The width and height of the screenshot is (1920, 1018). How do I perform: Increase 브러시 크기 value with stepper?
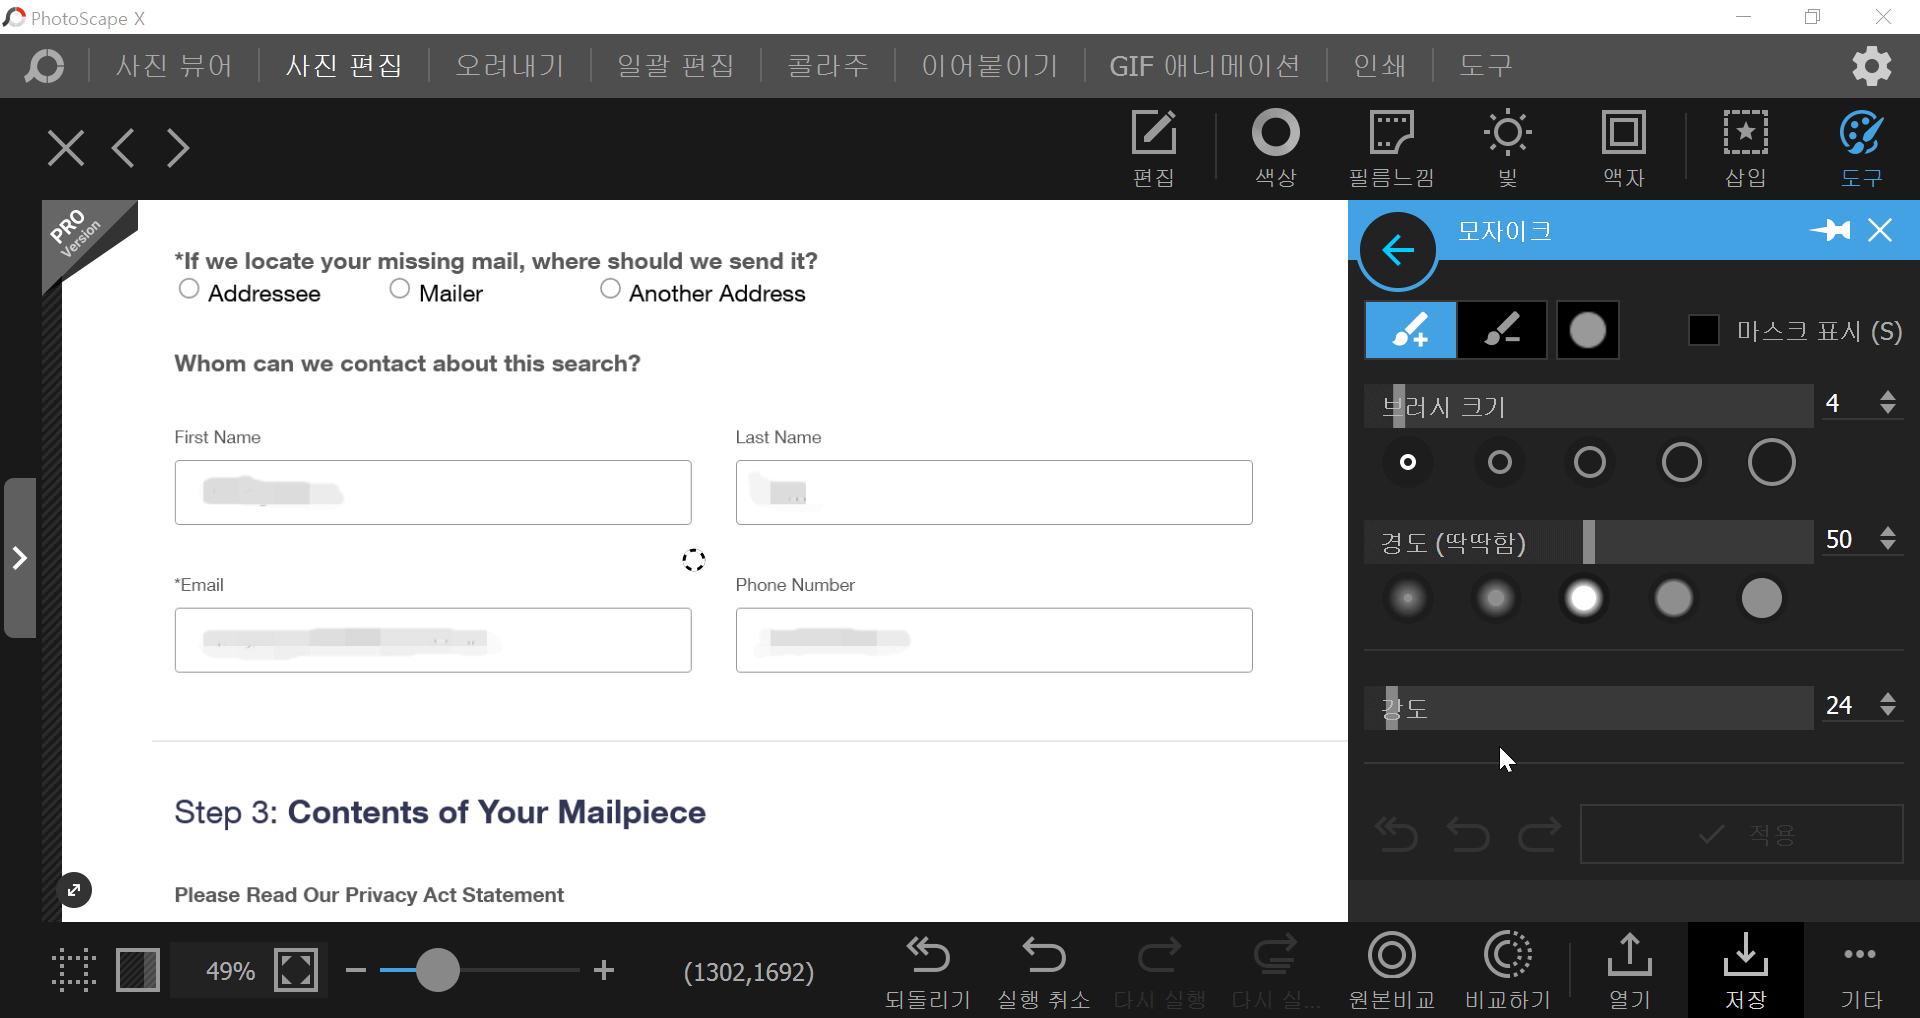click(1888, 395)
